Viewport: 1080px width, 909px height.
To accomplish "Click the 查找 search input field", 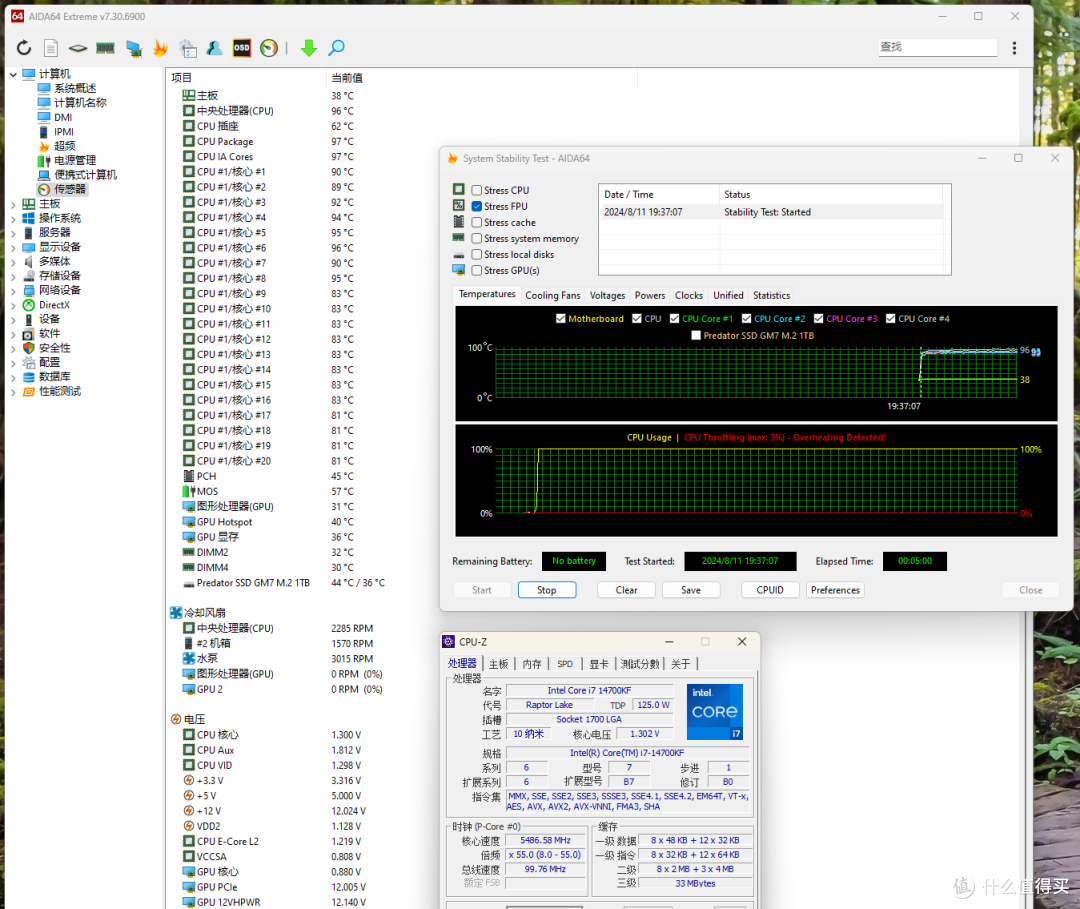I will point(937,47).
